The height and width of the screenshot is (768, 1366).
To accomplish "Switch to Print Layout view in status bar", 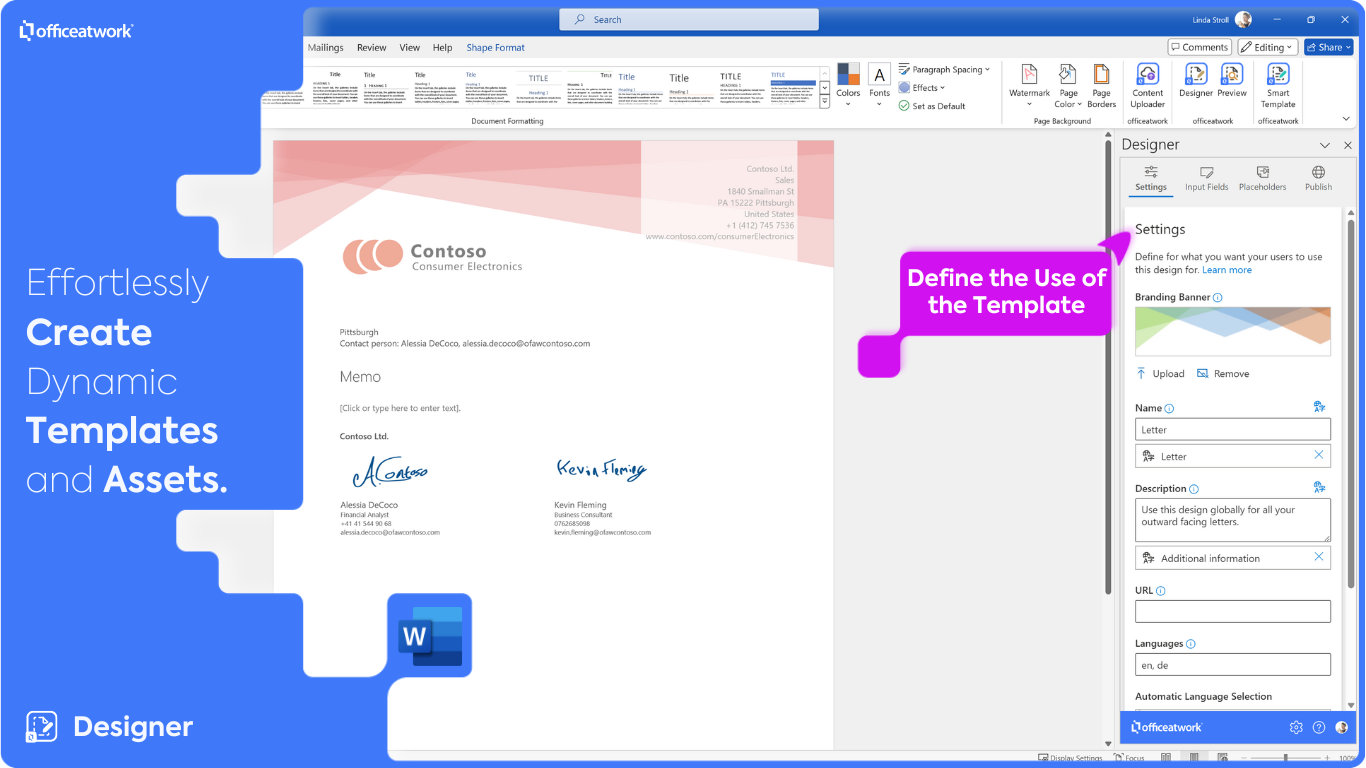I will (x=1195, y=758).
